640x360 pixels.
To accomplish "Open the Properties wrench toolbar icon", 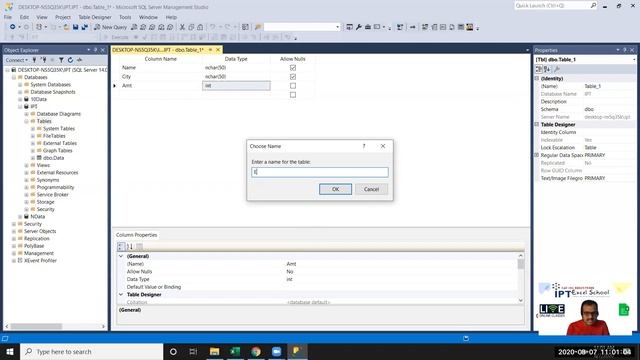I will point(359,27).
